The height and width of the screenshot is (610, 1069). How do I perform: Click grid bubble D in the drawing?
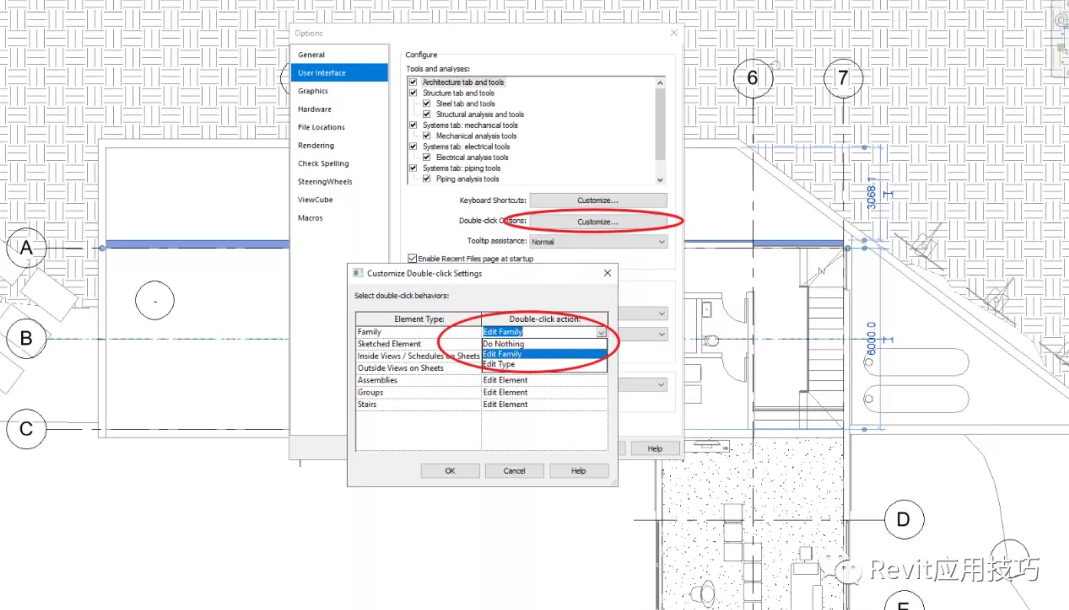click(x=903, y=519)
